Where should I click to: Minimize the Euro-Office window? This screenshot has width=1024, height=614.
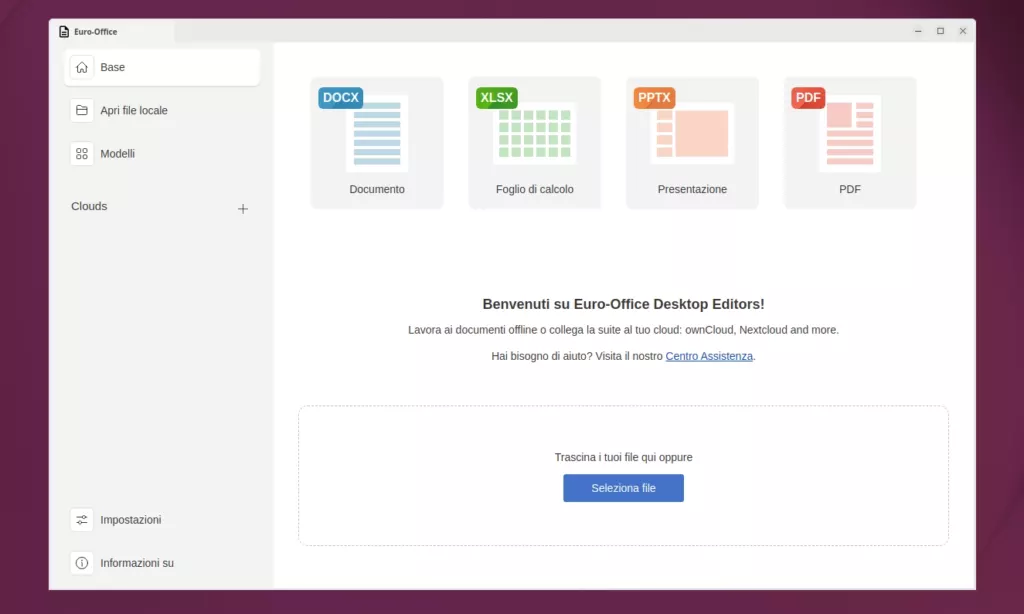[x=918, y=31]
